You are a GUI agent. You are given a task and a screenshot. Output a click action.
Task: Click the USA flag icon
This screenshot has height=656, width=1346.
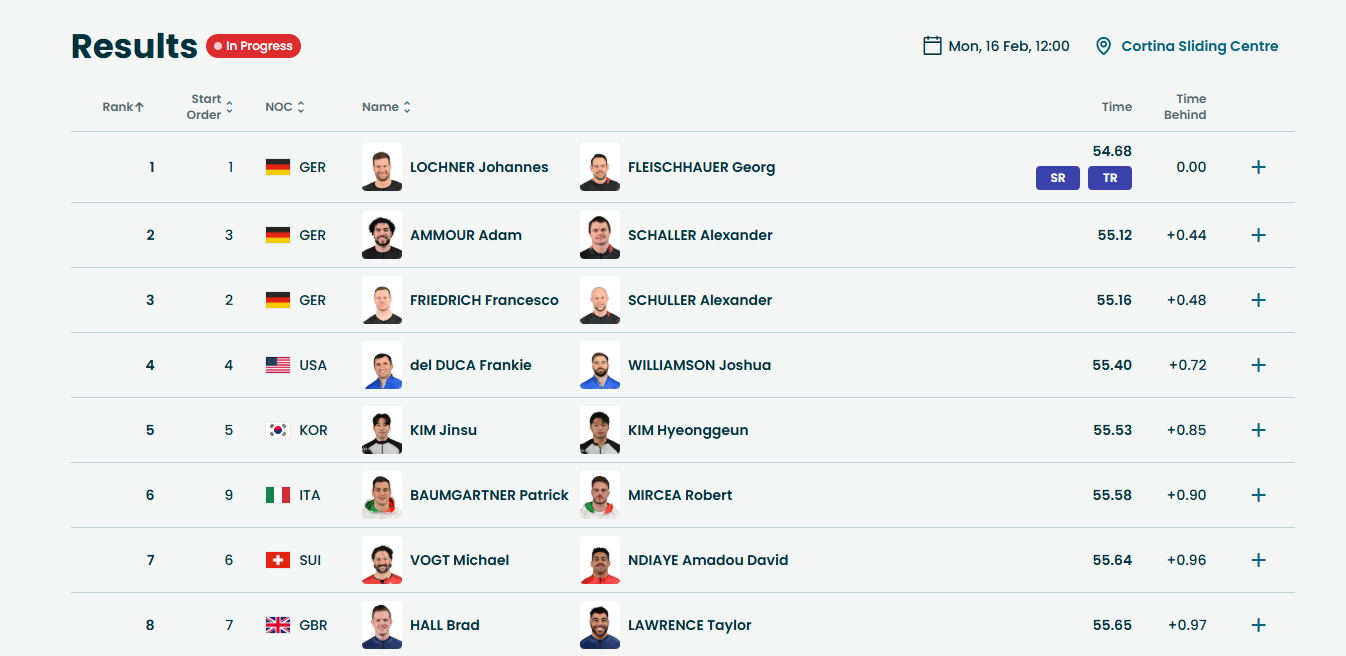(277, 365)
